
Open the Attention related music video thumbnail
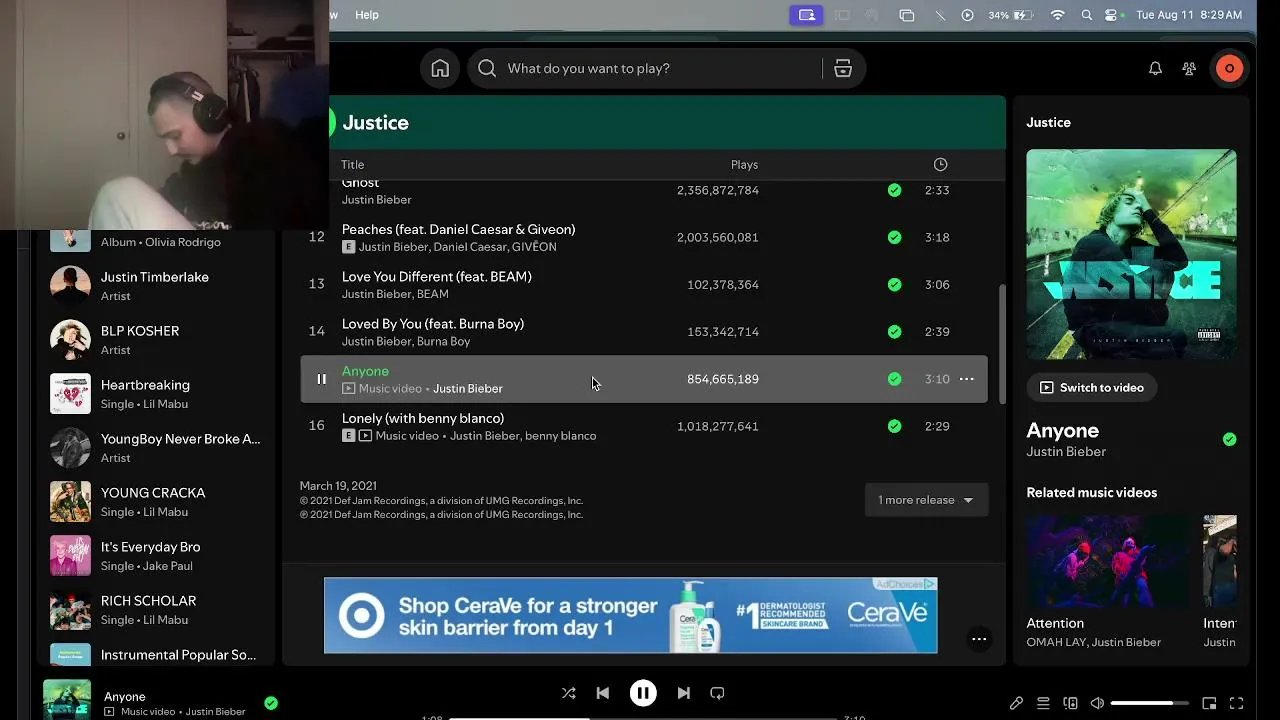coord(1108,563)
